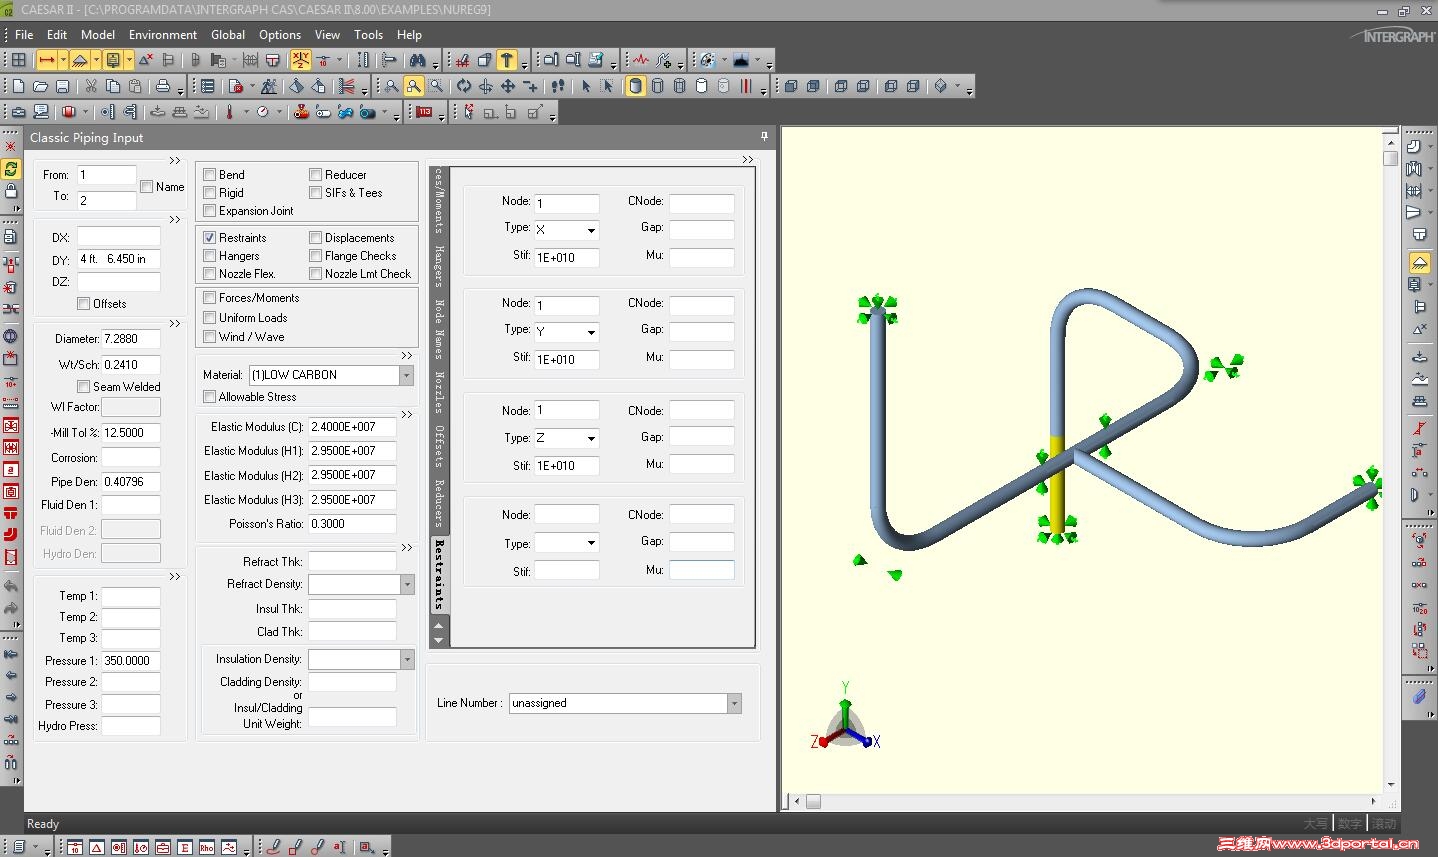Enable the Bend checkbox
This screenshot has width=1438, height=857.
click(x=210, y=175)
